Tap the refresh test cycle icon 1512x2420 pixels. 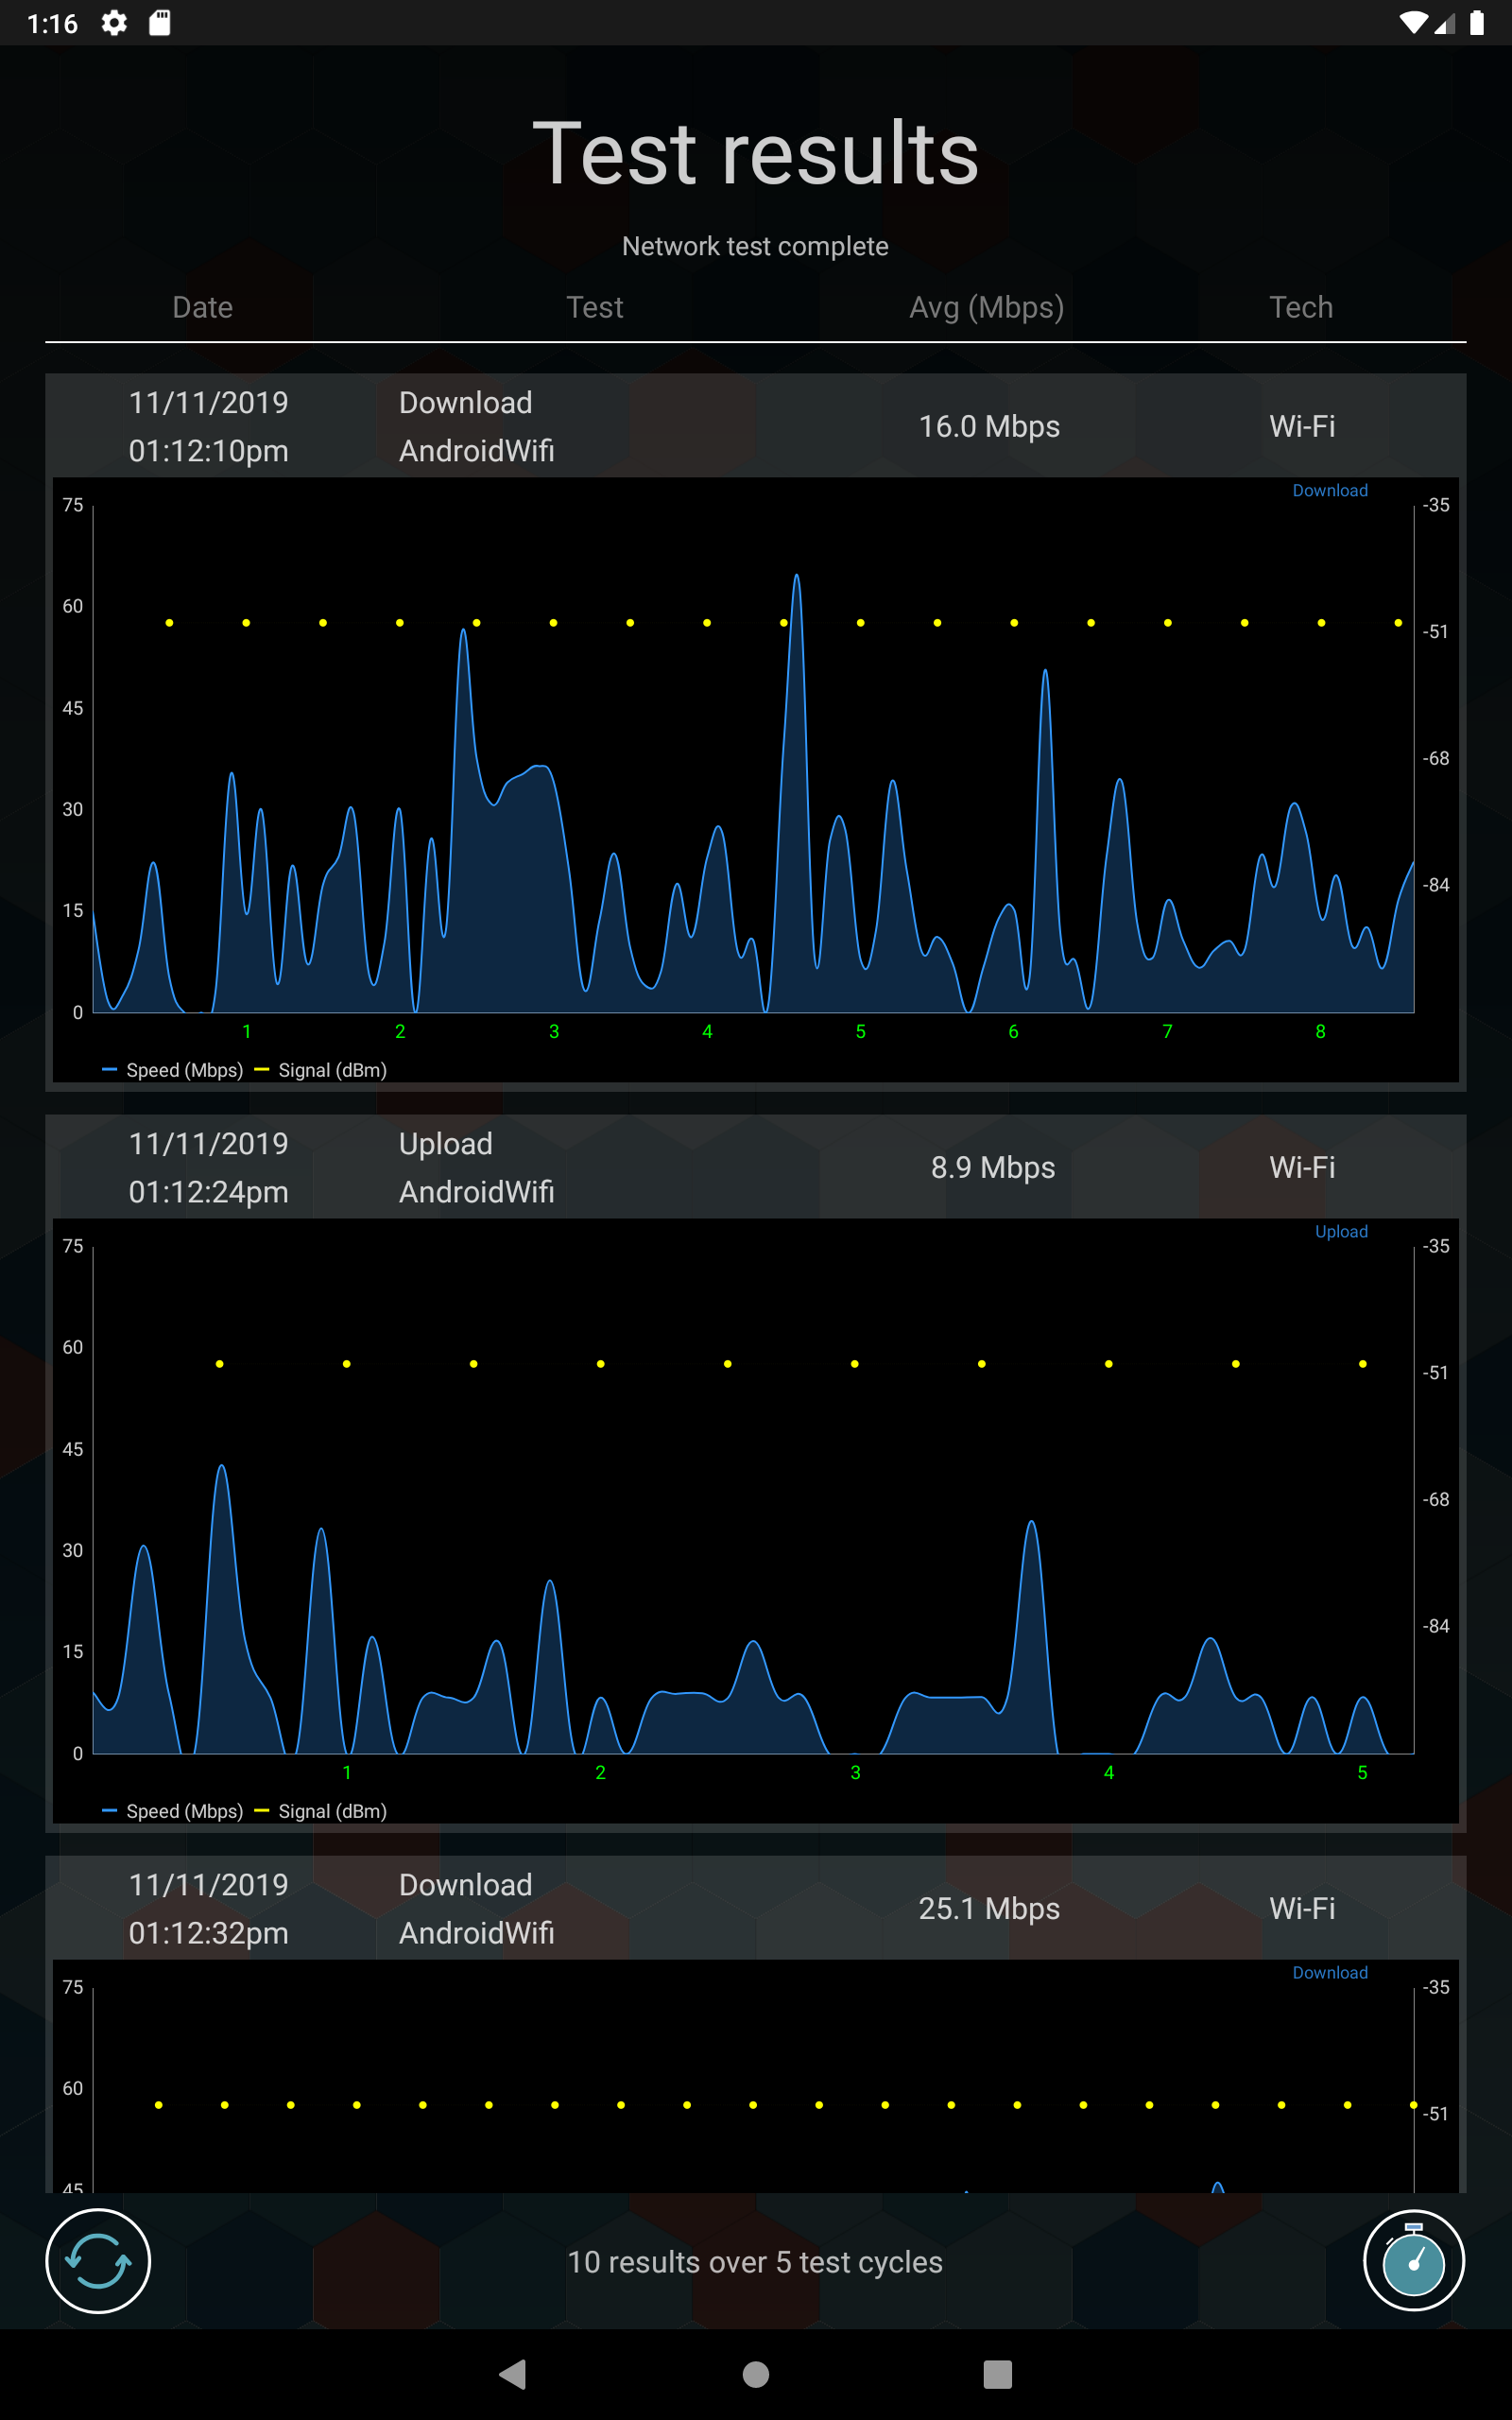[x=98, y=2261]
